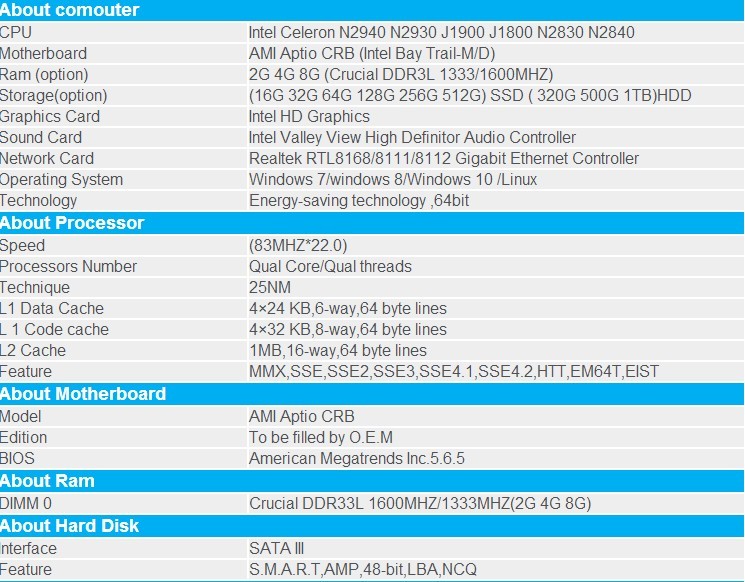Click the 'Intel HD Graphics' value
Viewport: 745px width, 582px height.
coord(309,117)
